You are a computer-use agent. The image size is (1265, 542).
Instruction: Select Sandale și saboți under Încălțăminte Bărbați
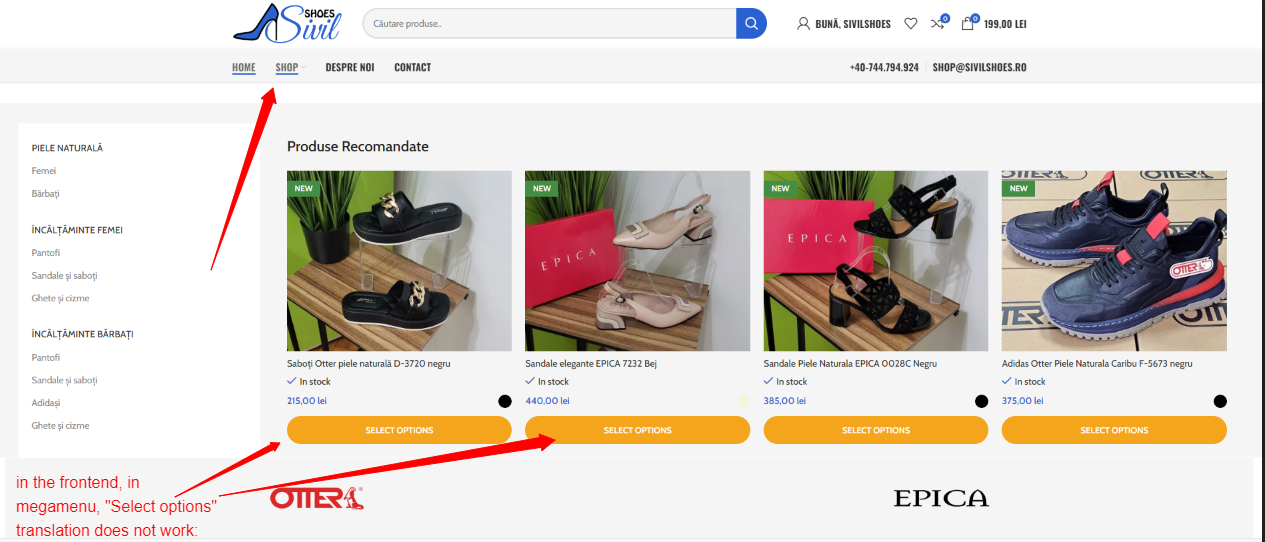pyautogui.click(x=64, y=380)
